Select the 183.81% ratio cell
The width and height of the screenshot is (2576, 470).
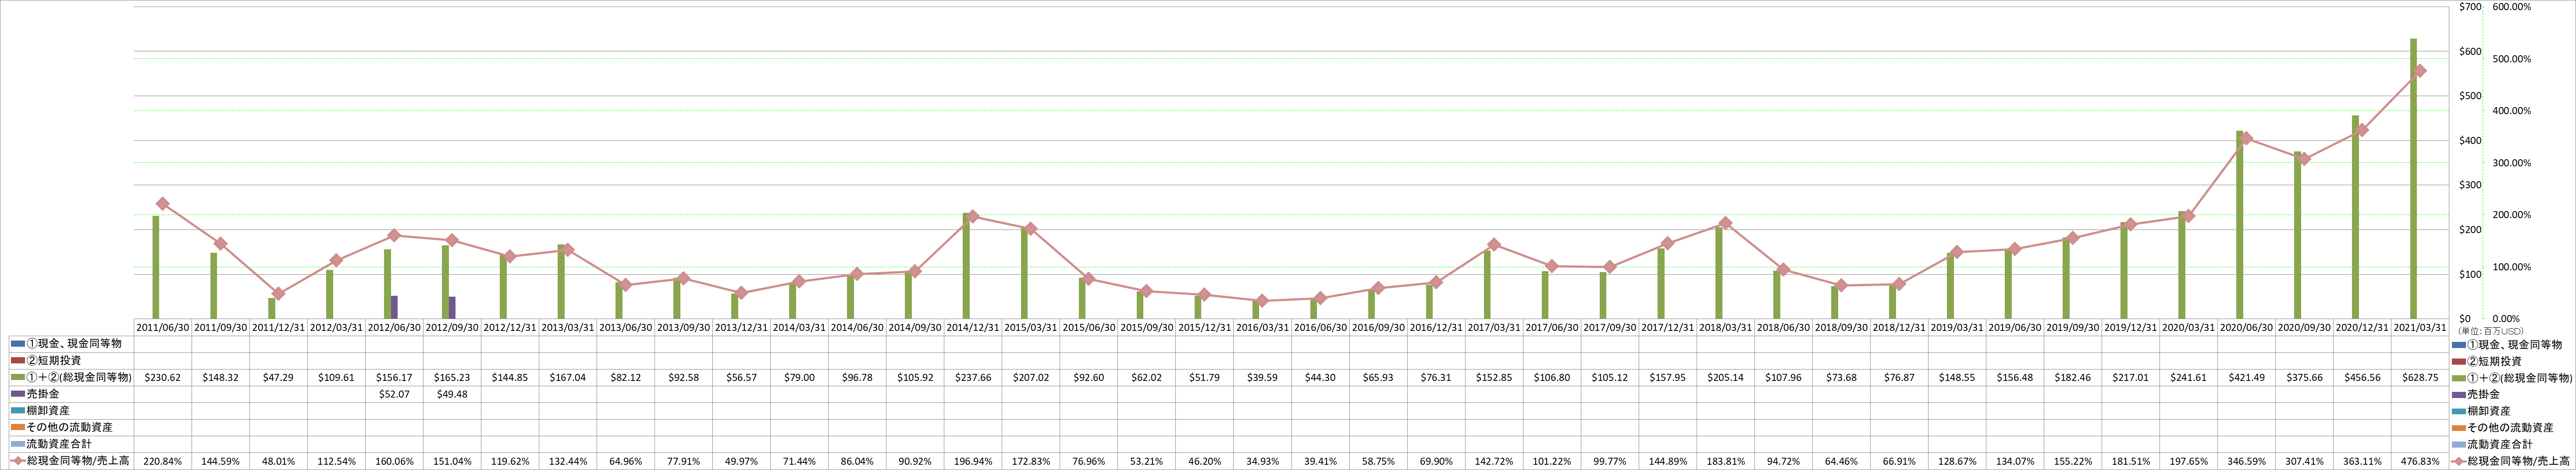pyautogui.click(x=1725, y=461)
